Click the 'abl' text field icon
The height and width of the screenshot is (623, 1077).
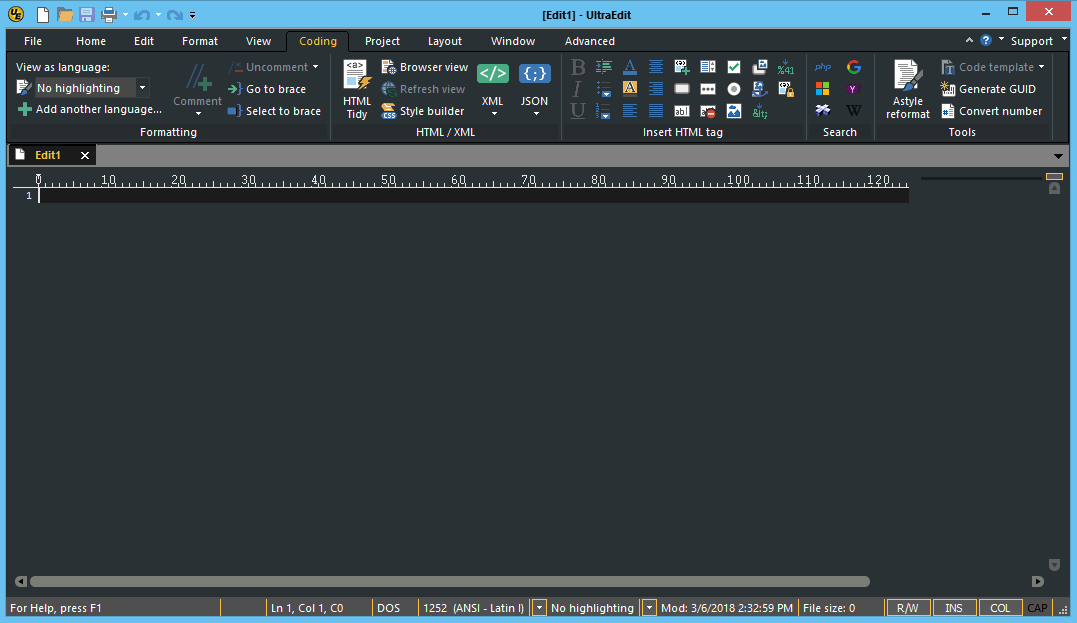pos(681,111)
